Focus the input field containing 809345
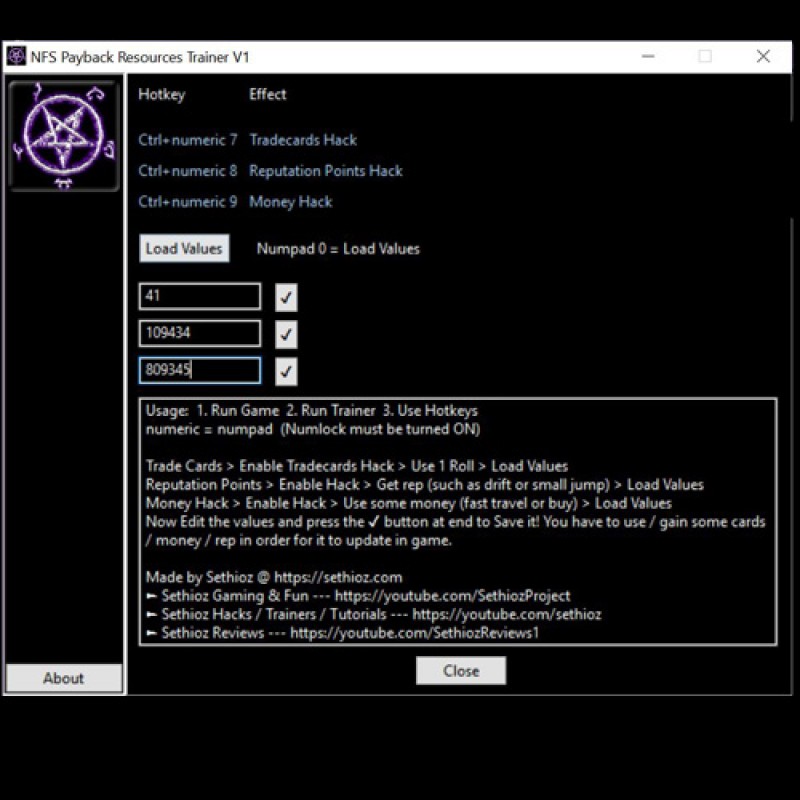Viewport: 800px width, 800px height. coord(200,370)
